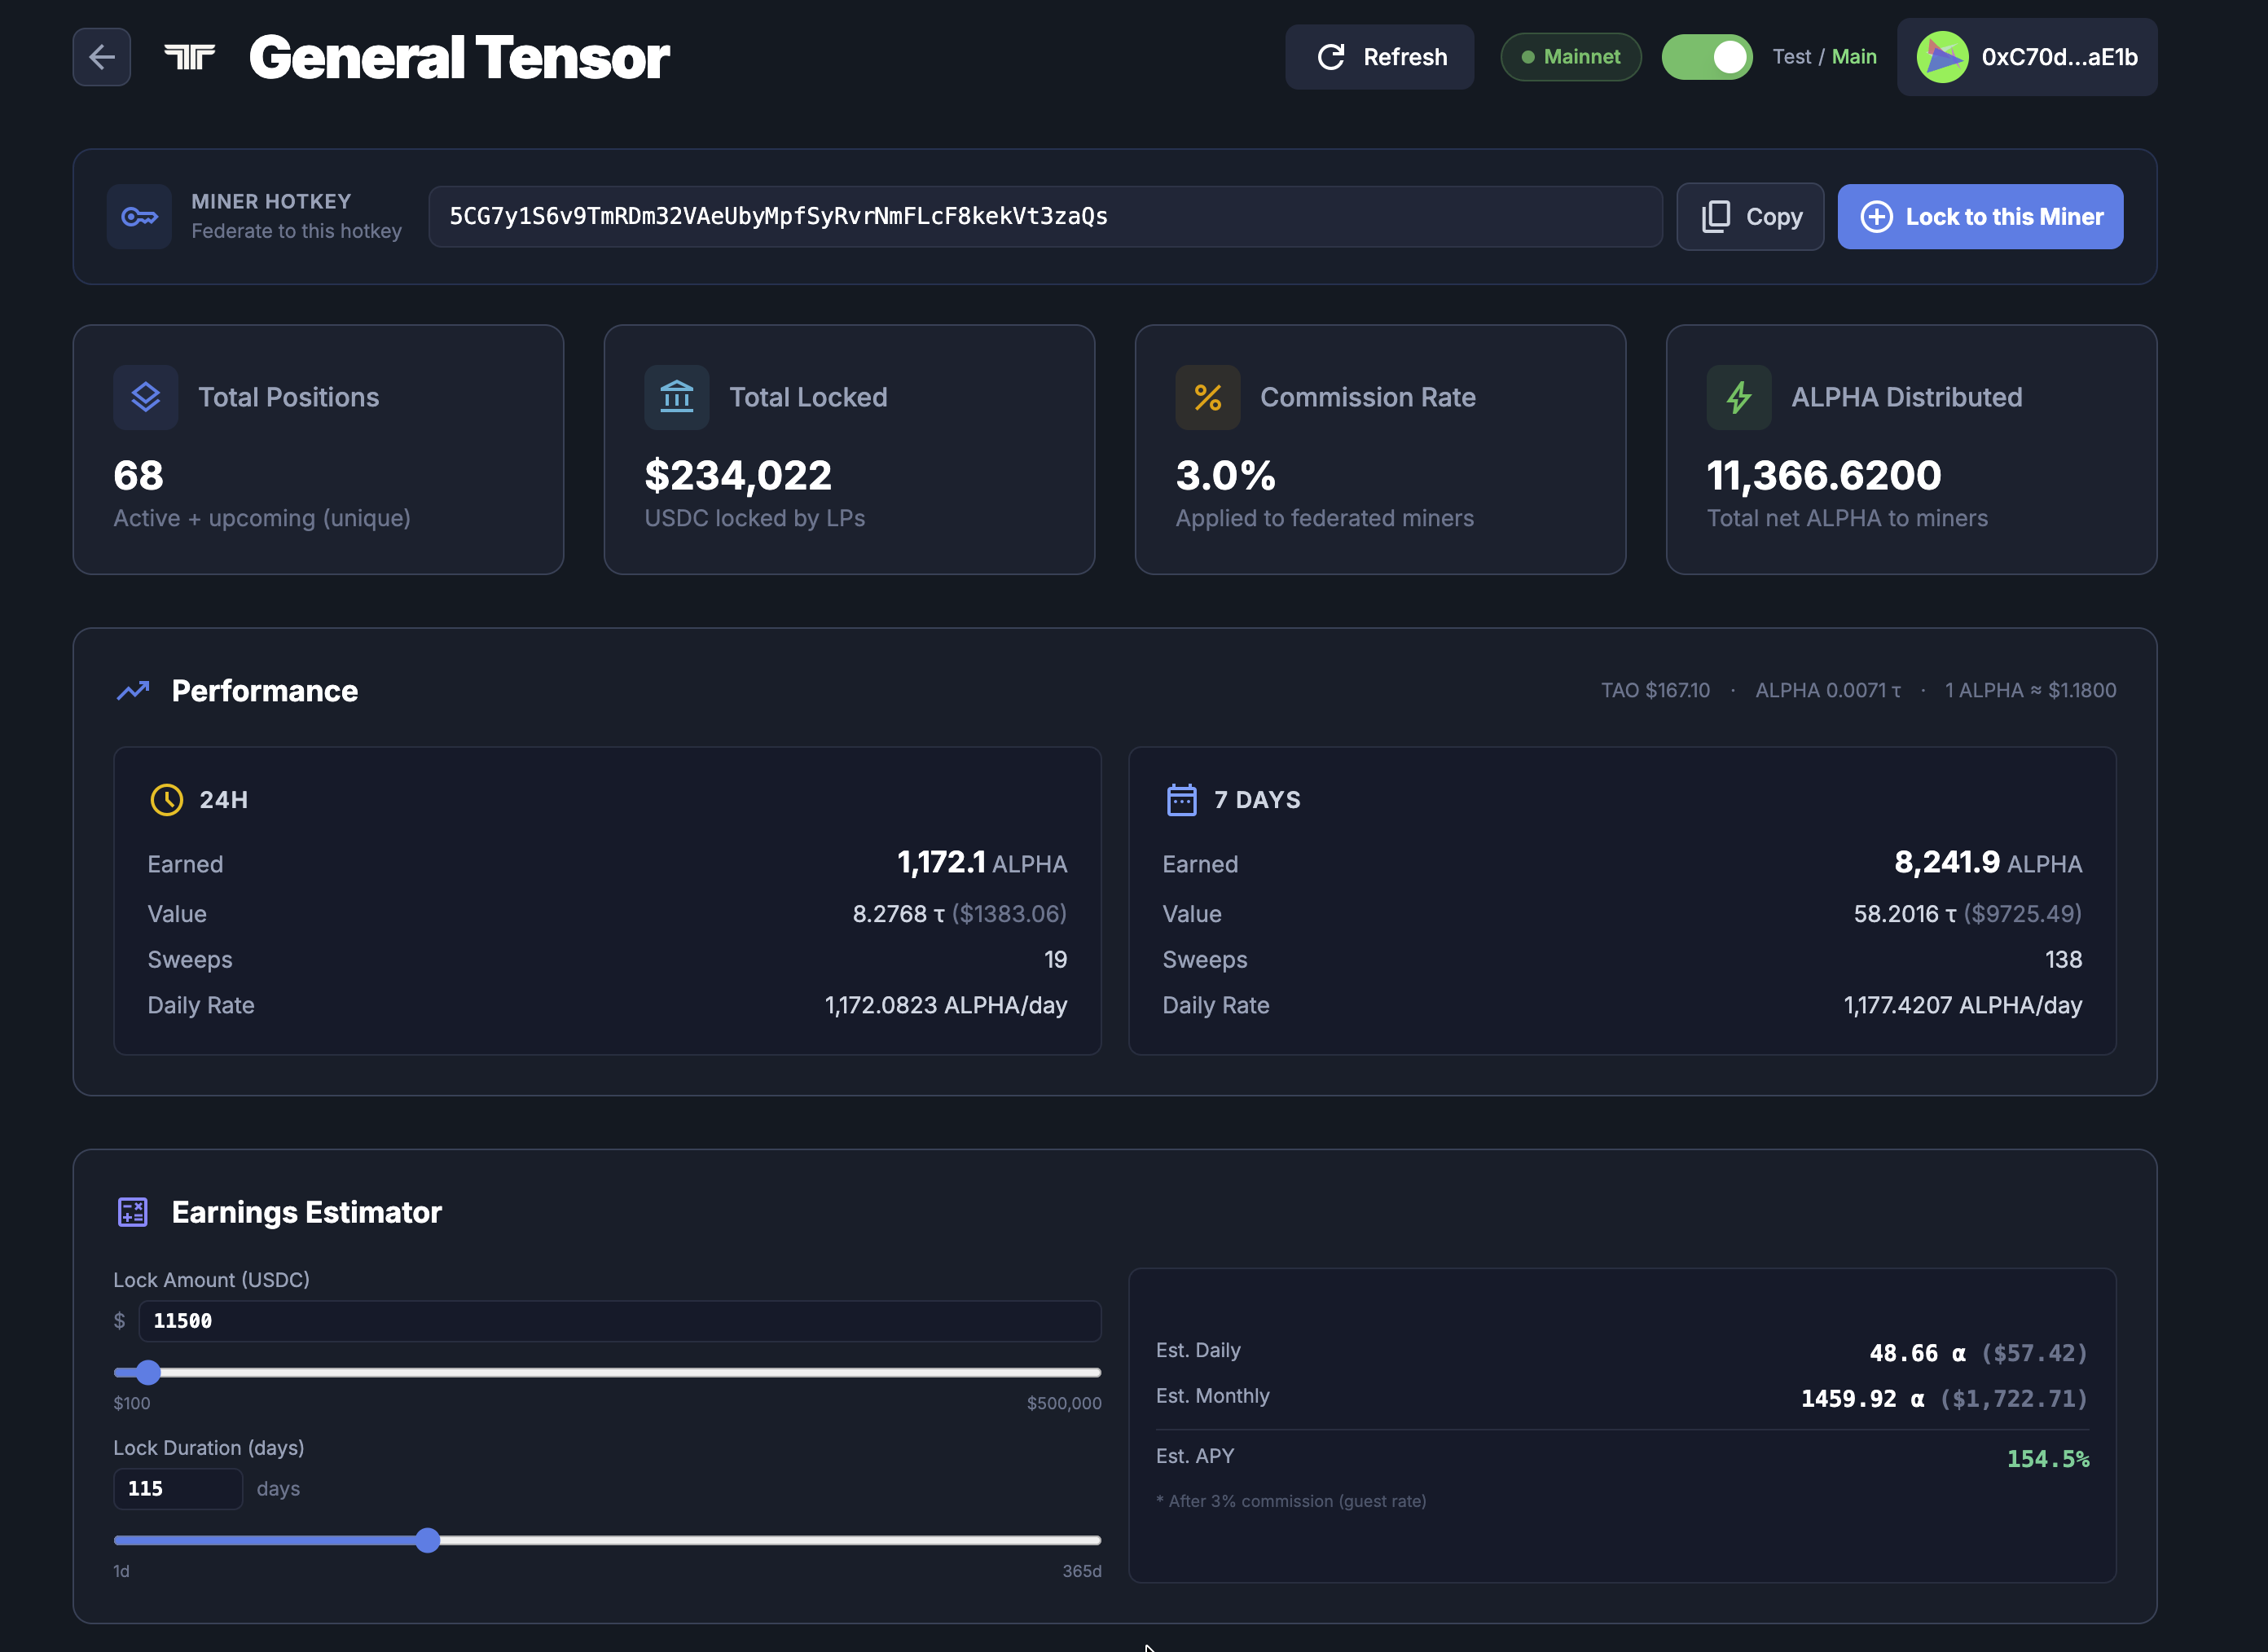Click the Mainnet status badge
Viewport: 2268px width, 1652px height.
point(1570,57)
